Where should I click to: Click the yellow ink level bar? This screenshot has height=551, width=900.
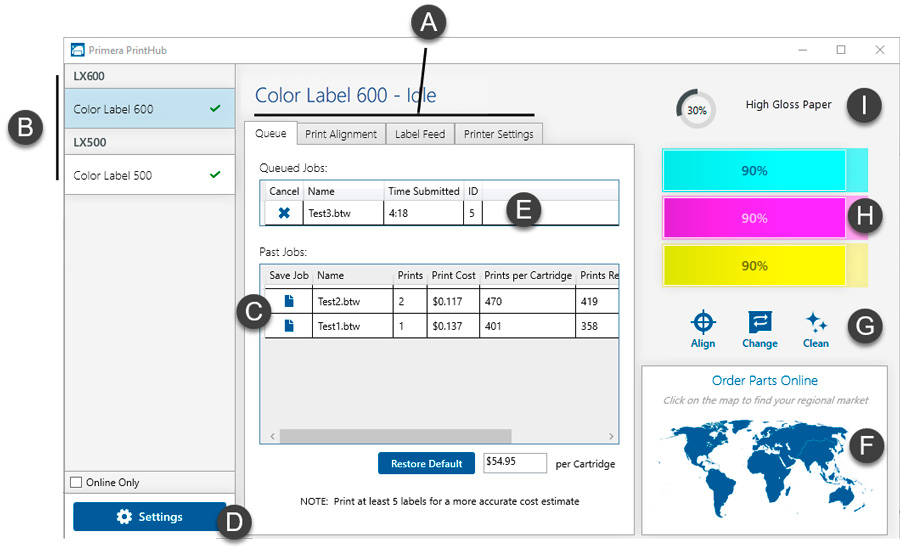click(765, 266)
